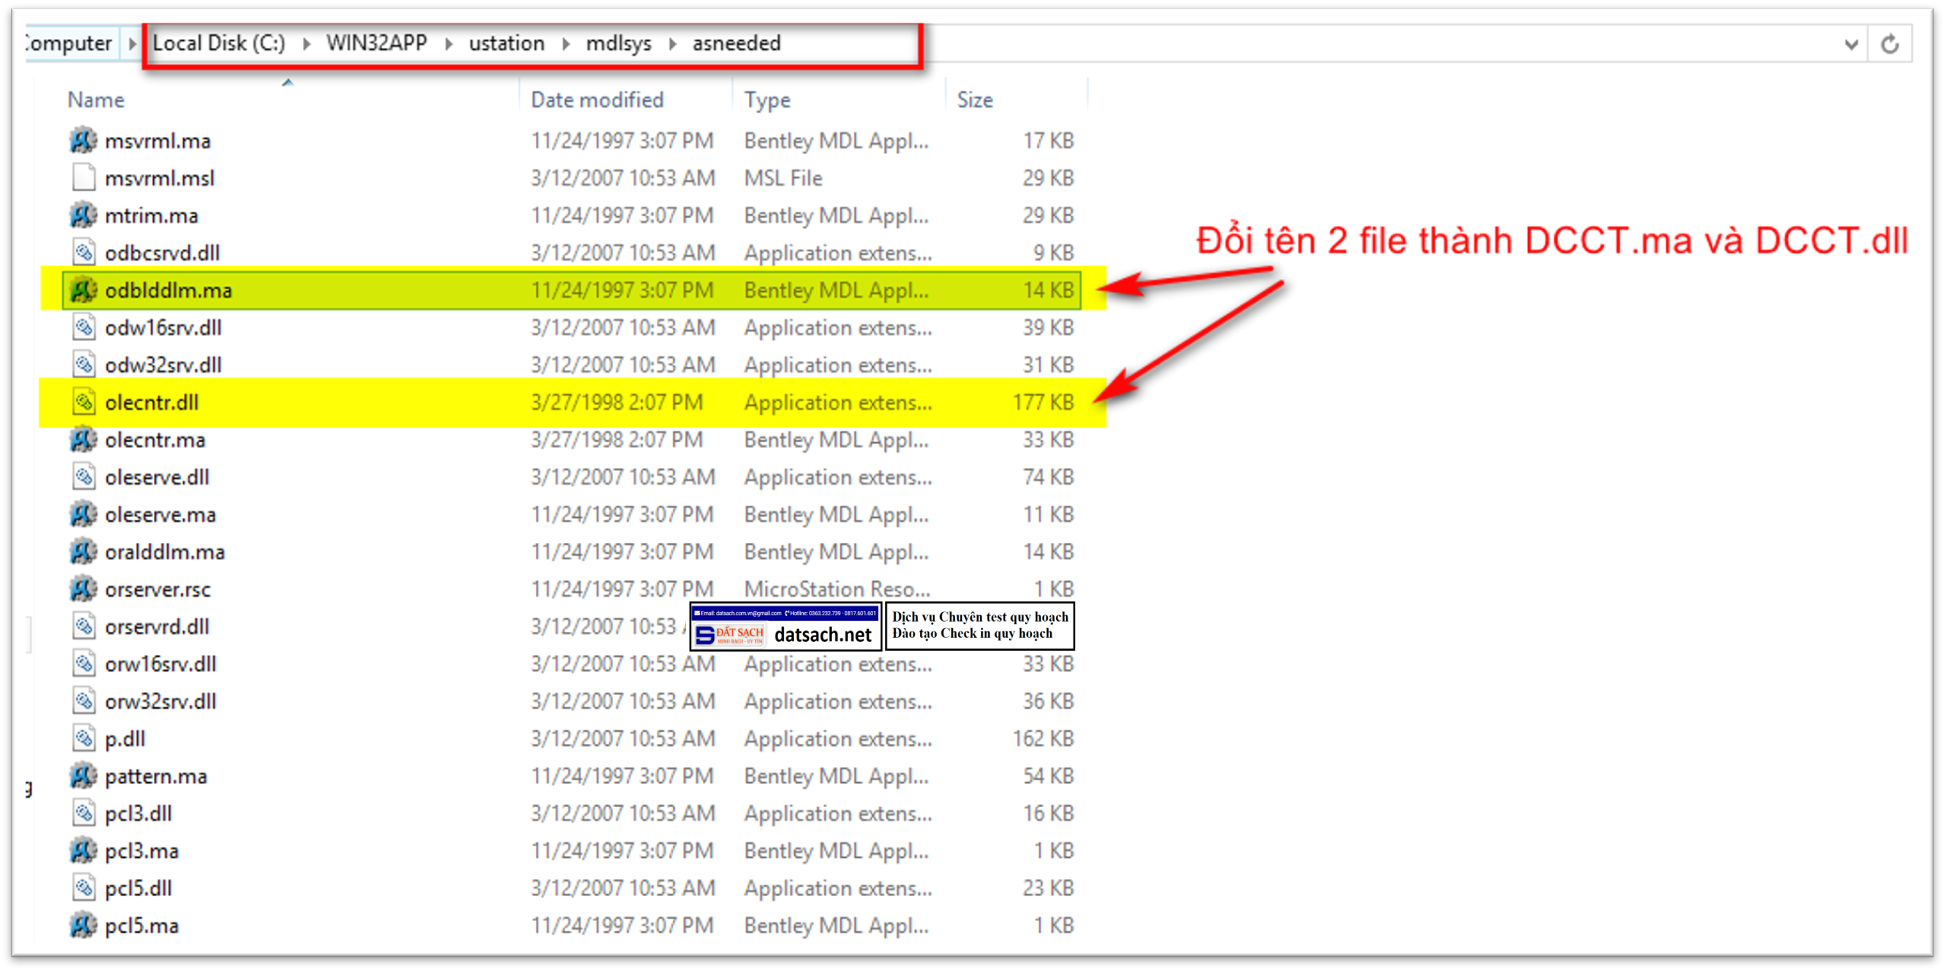
Task: Sort files by Date modified column
Action: pyautogui.click(x=597, y=100)
